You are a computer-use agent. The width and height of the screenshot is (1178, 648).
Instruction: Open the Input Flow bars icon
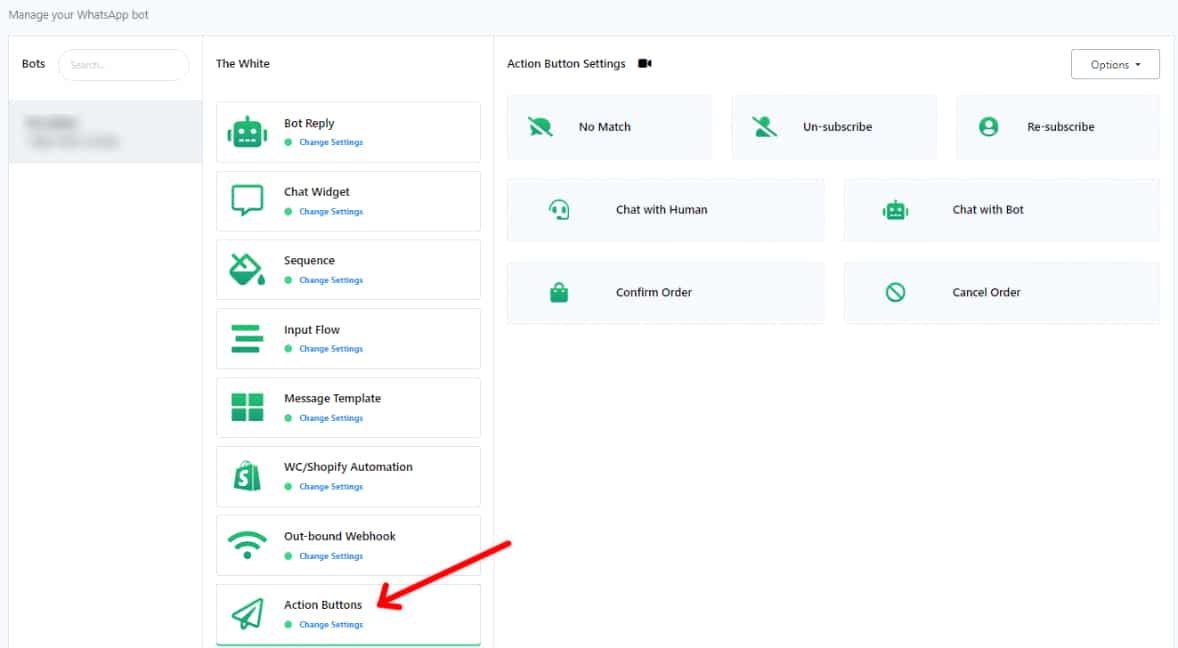click(247, 338)
